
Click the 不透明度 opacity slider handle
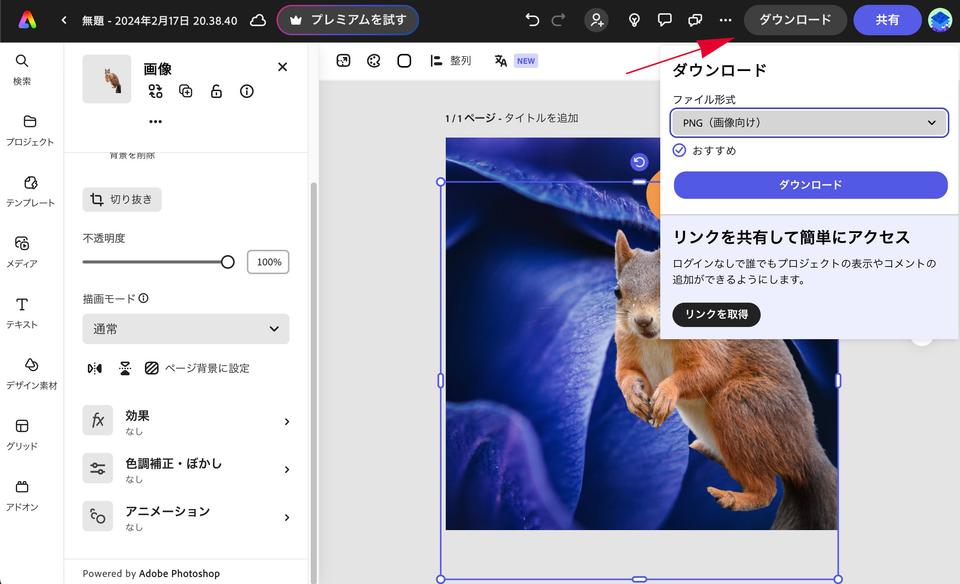[x=228, y=262]
